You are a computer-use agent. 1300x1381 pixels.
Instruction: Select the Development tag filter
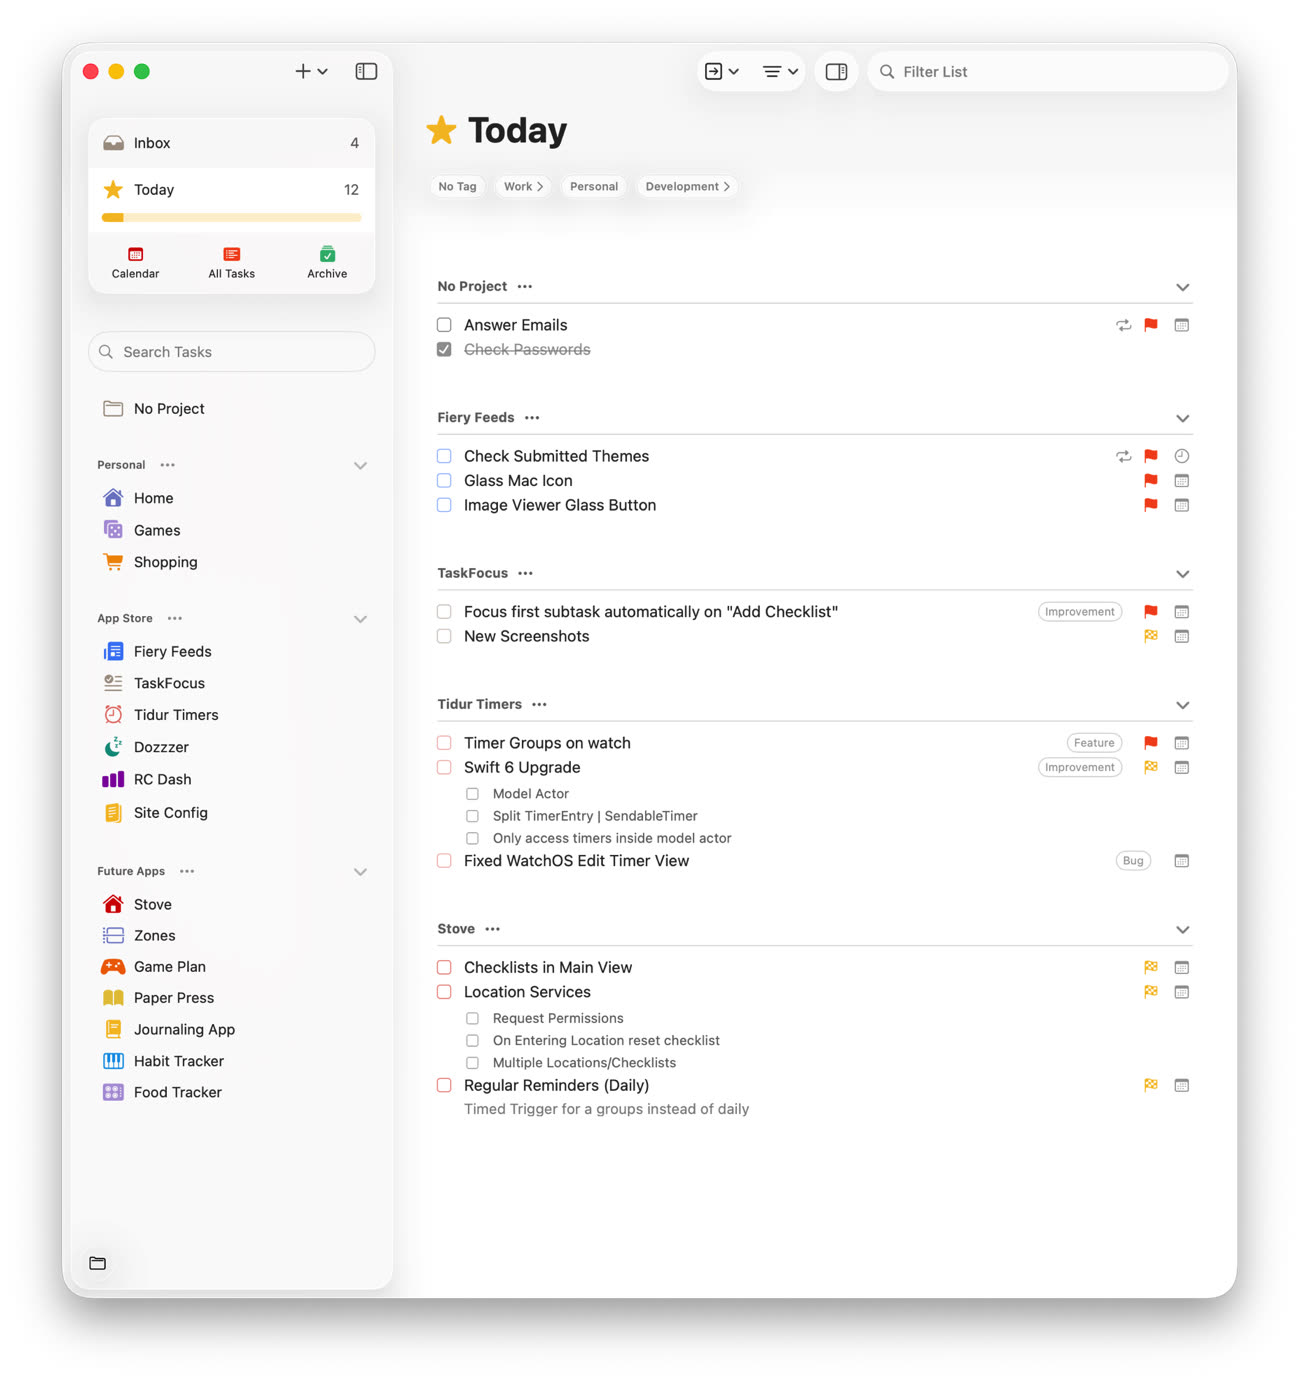coord(687,186)
